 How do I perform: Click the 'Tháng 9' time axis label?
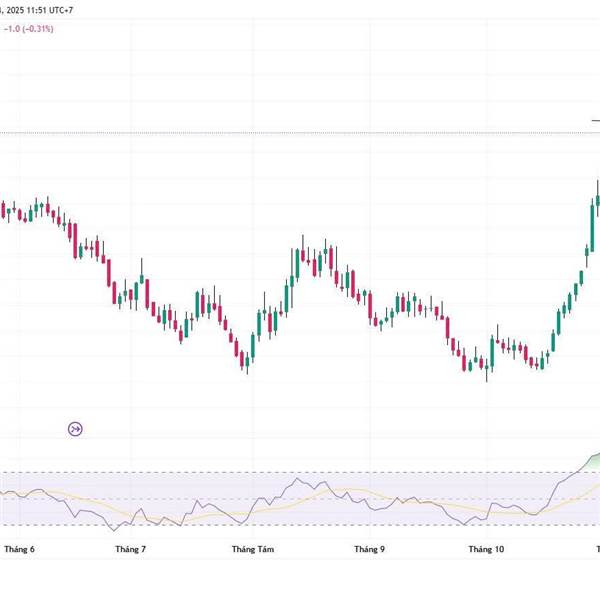click(x=370, y=549)
